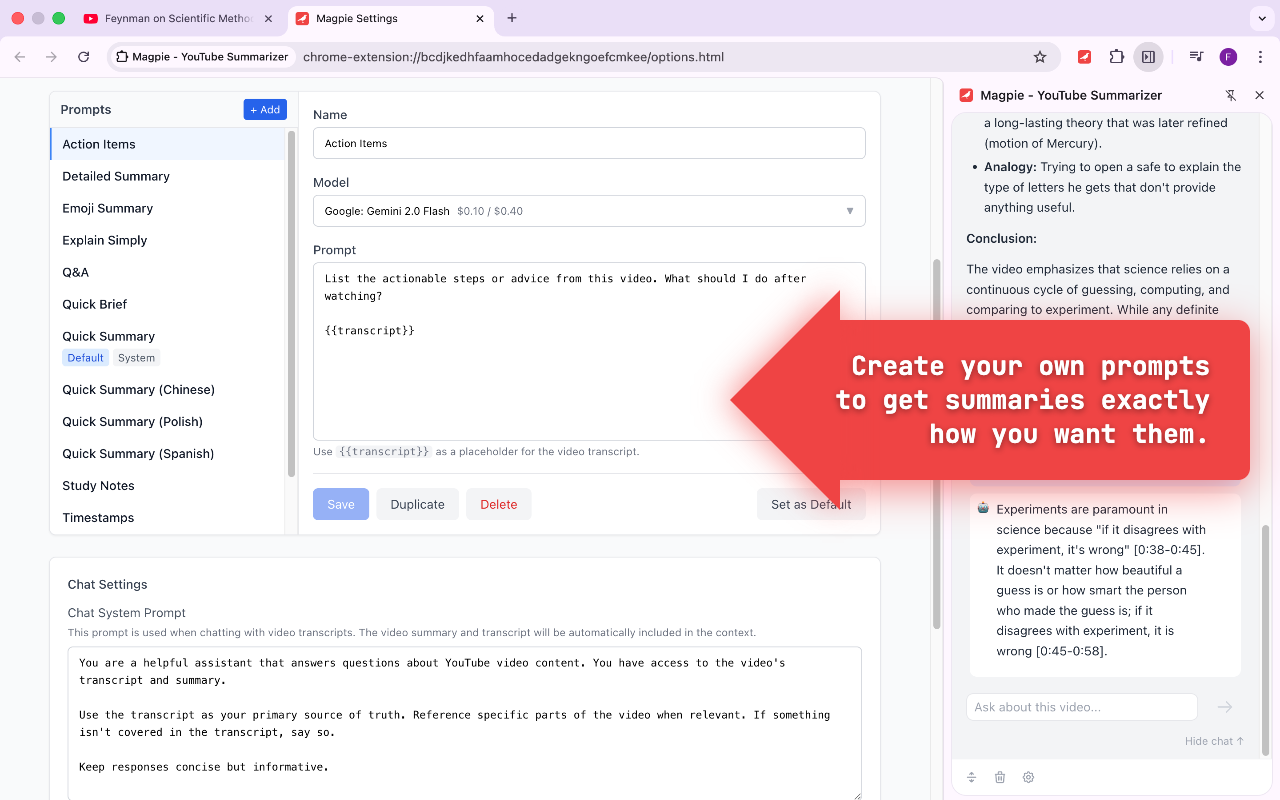Open settings gear in side panel footer
Screen dimensions: 1280x800
point(1028,777)
